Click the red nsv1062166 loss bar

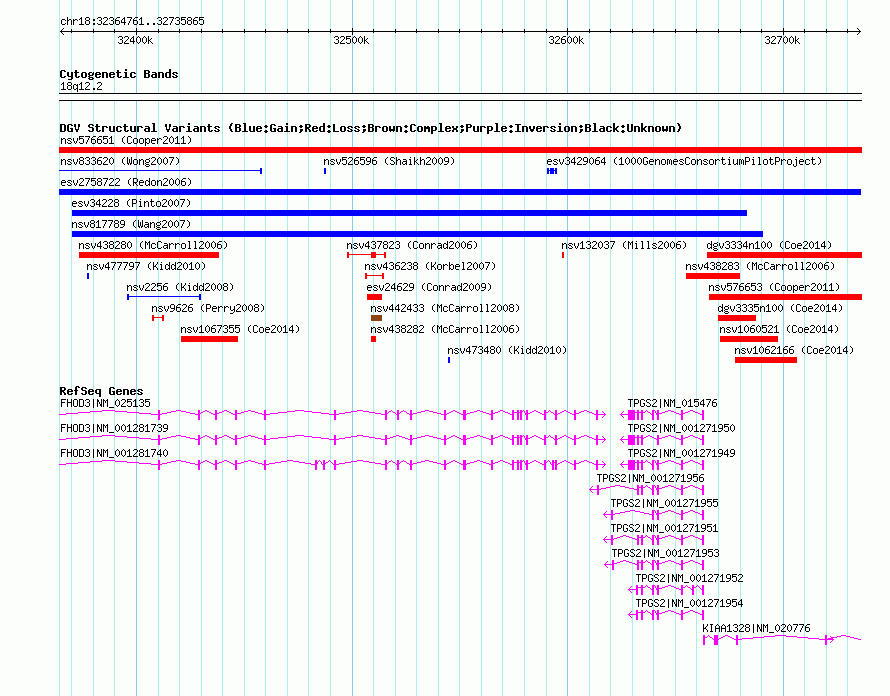click(x=766, y=360)
